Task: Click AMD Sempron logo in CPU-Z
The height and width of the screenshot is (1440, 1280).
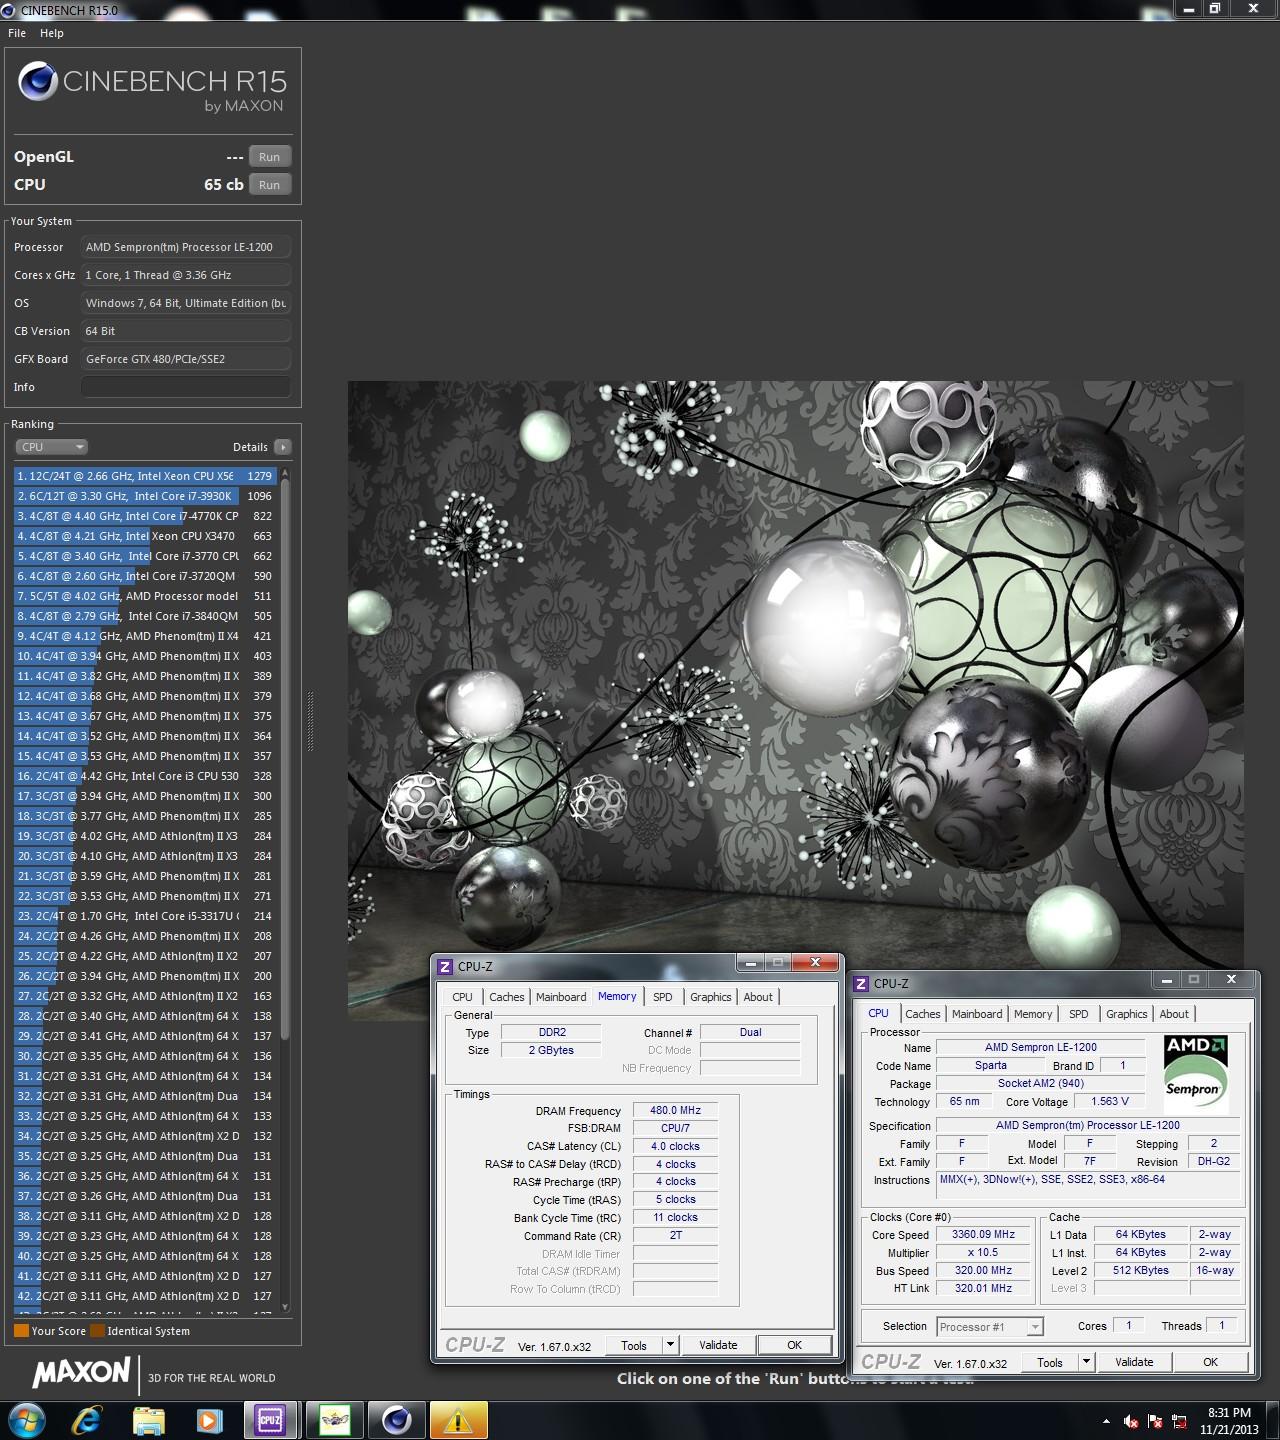Action: pos(1196,1074)
